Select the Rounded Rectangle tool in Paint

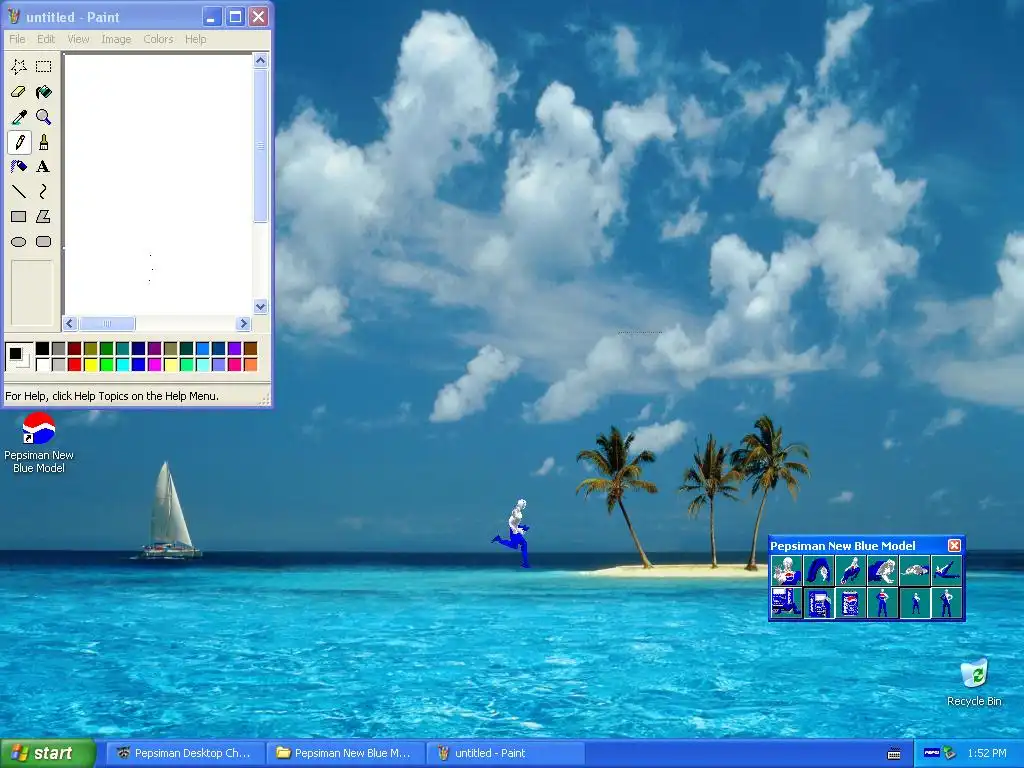43,242
